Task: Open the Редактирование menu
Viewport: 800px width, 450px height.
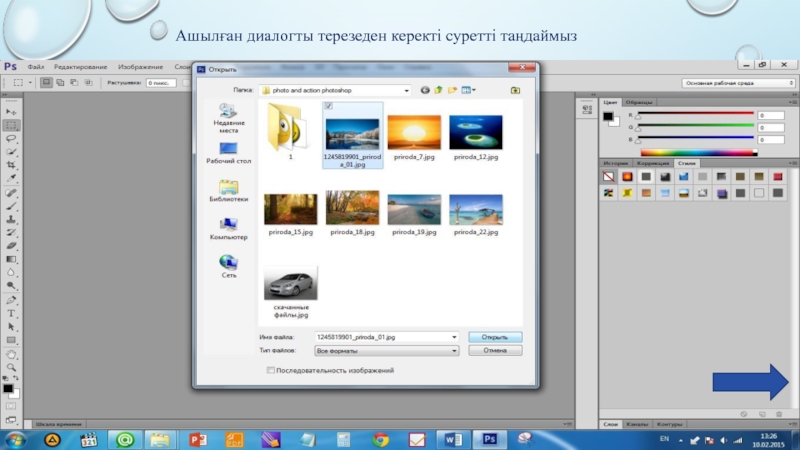Action: 79,66
